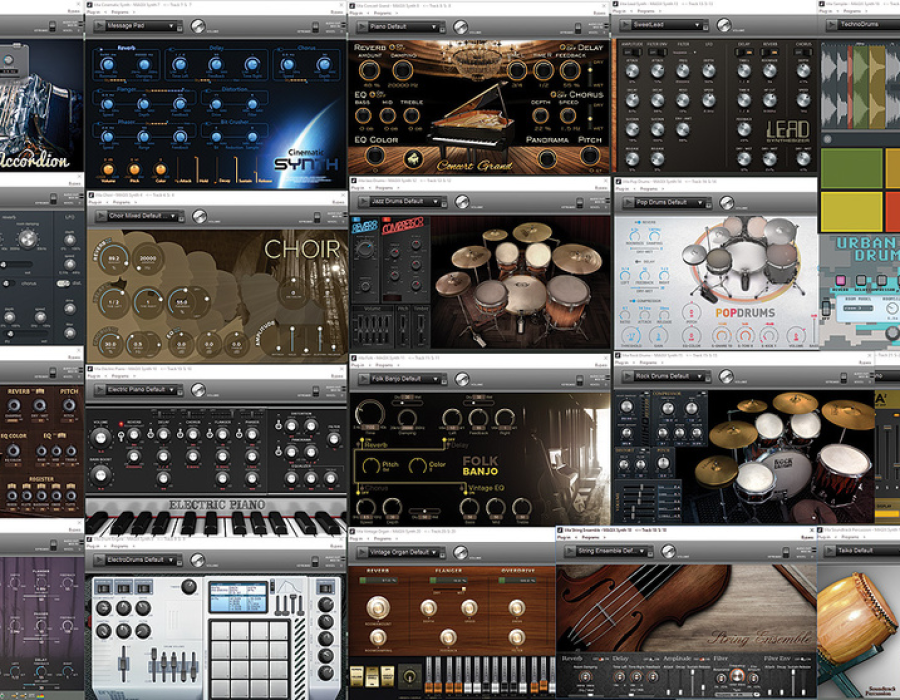Screen dimensions: 900x700
Task: Click the Chorus Speed knob in Concert Grand
Action: (568, 115)
